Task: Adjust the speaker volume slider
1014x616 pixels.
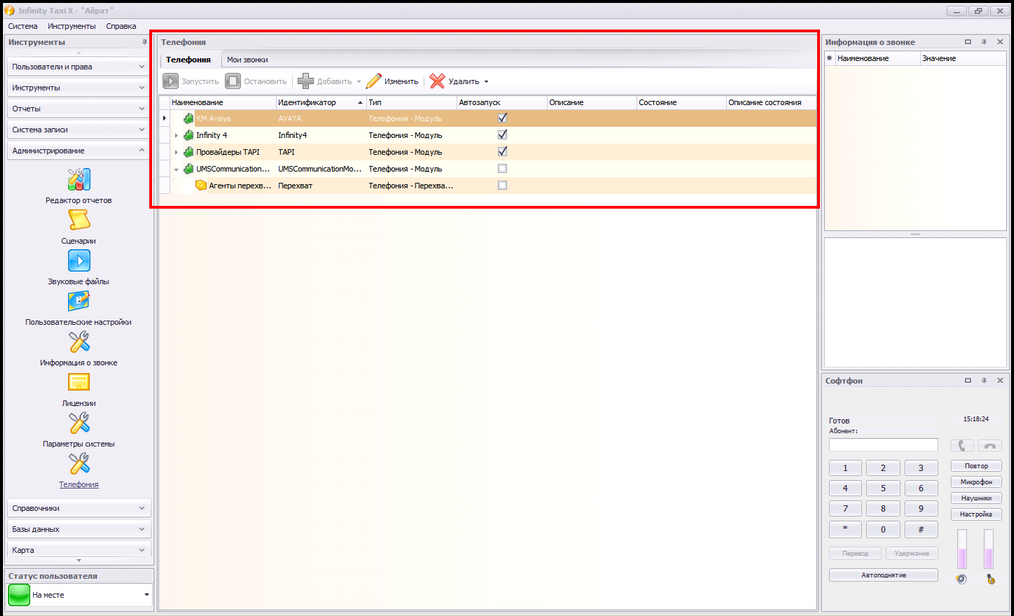Action: (962, 549)
